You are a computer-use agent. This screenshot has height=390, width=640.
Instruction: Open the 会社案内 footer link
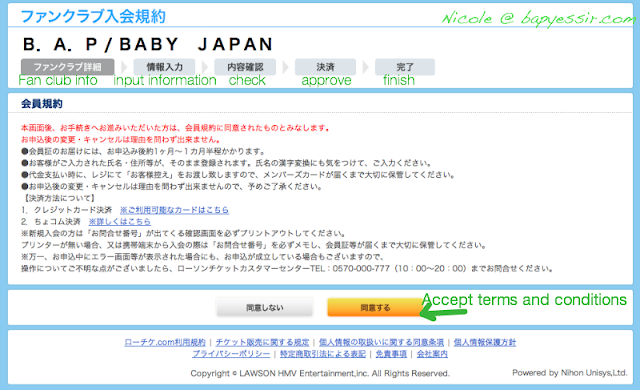click(x=432, y=354)
